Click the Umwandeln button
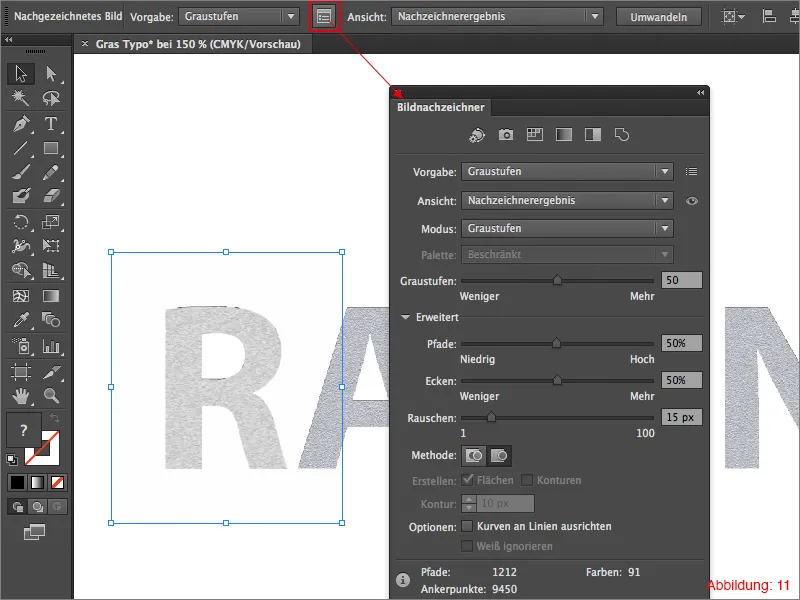This screenshot has width=800, height=600. click(x=658, y=17)
